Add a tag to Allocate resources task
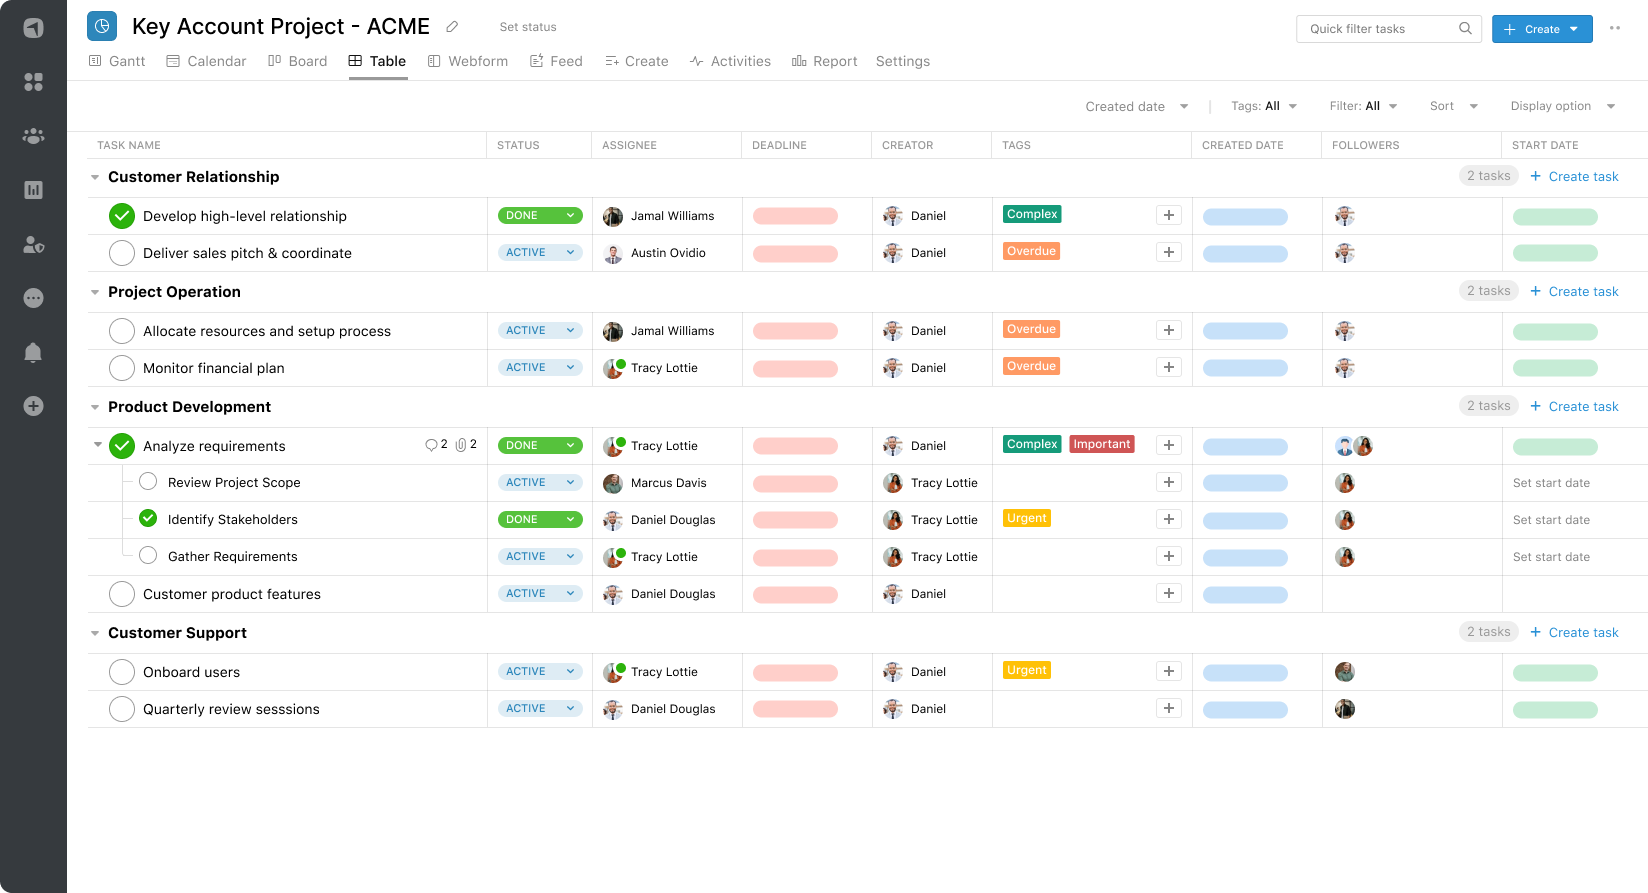Image resolution: width=1648 pixels, height=893 pixels. [x=1169, y=330]
